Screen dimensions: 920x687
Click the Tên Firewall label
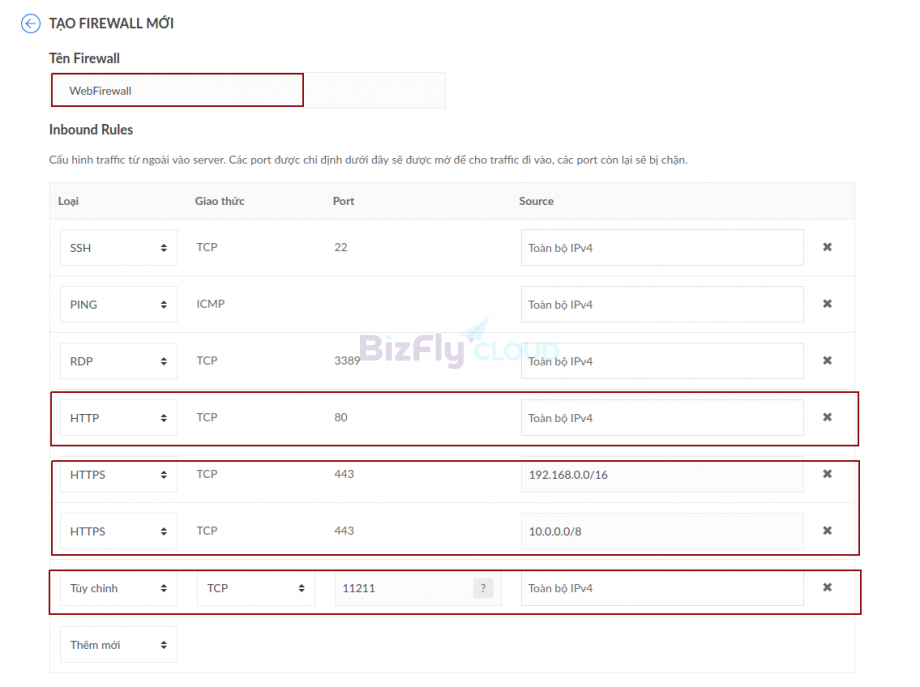click(x=84, y=58)
